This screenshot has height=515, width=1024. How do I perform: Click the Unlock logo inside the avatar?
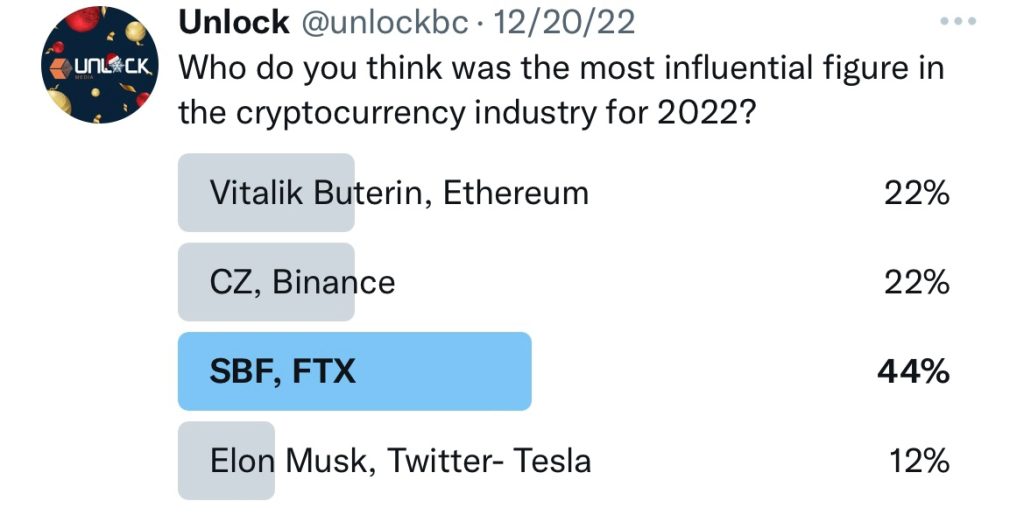click(x=100, y=66)
